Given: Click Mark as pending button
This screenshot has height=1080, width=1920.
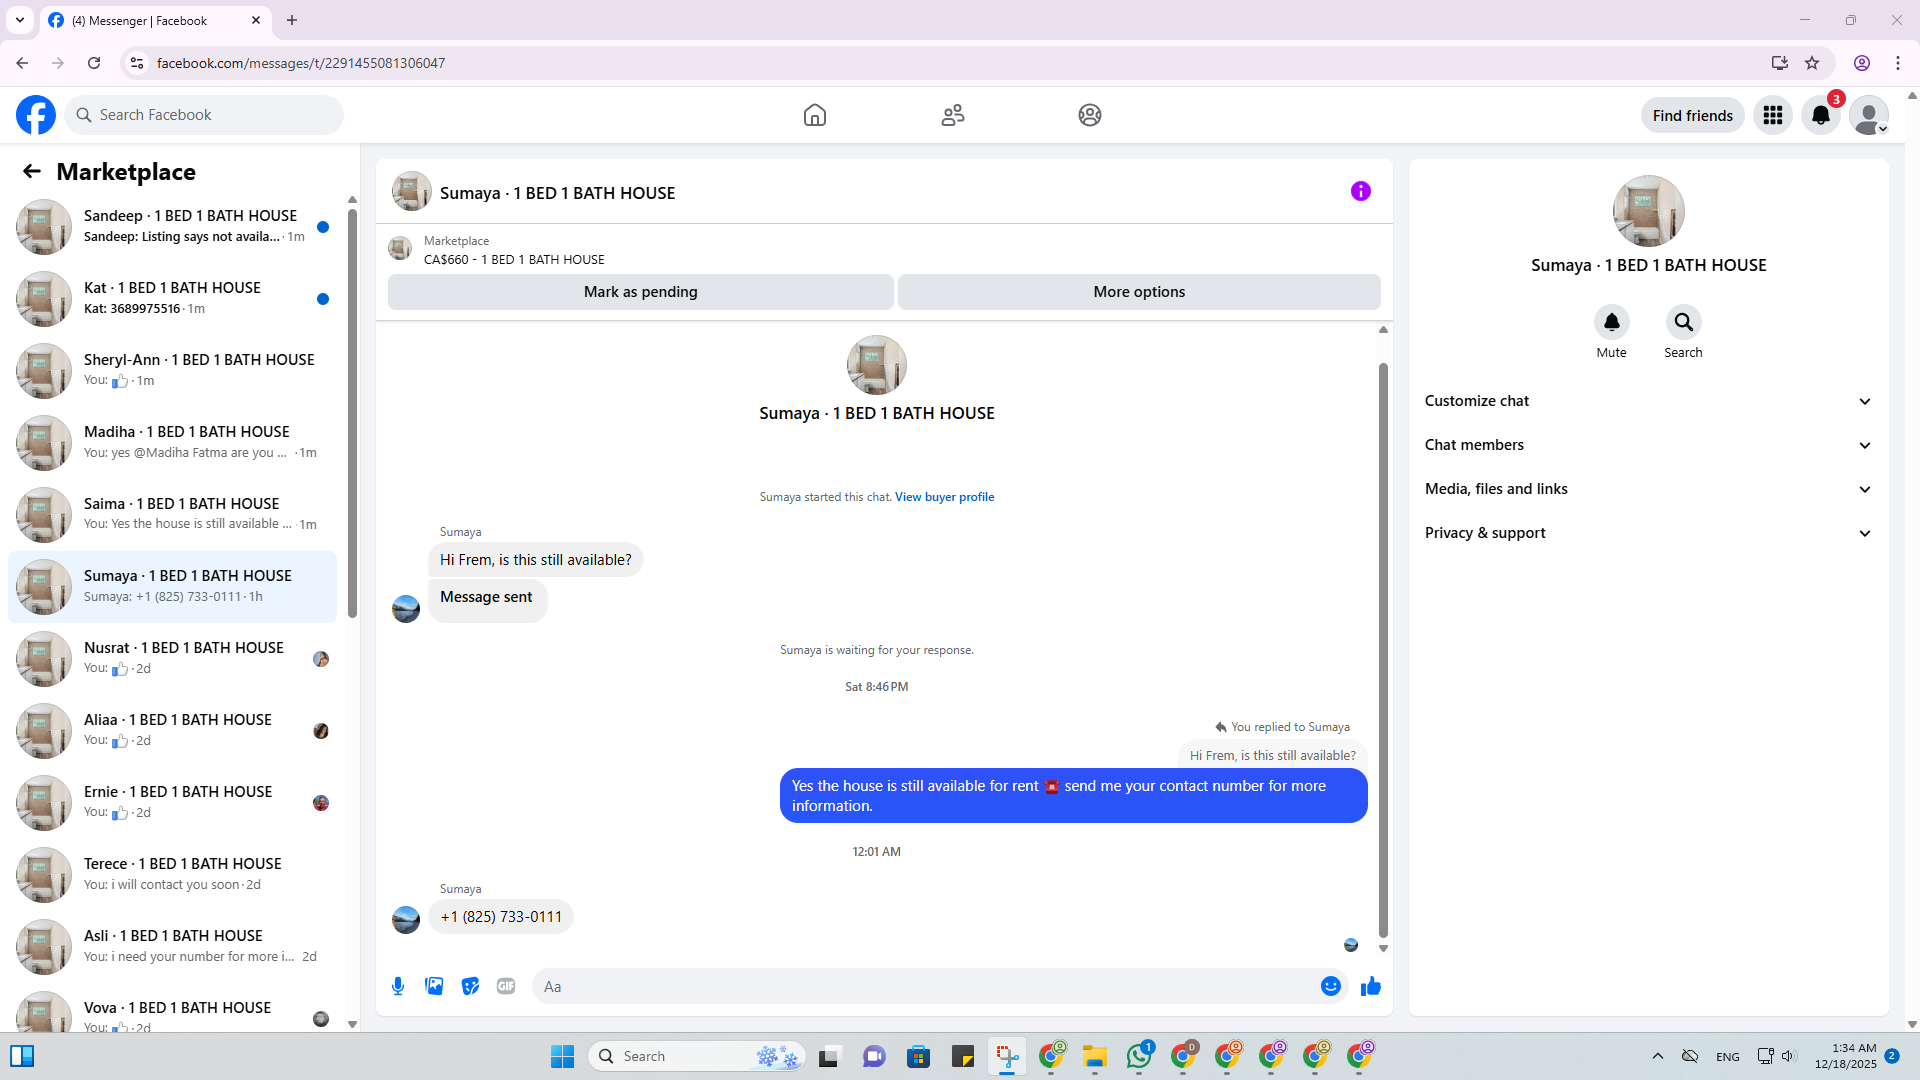Looking at the screenshot, I should click(x=640, y=292).
